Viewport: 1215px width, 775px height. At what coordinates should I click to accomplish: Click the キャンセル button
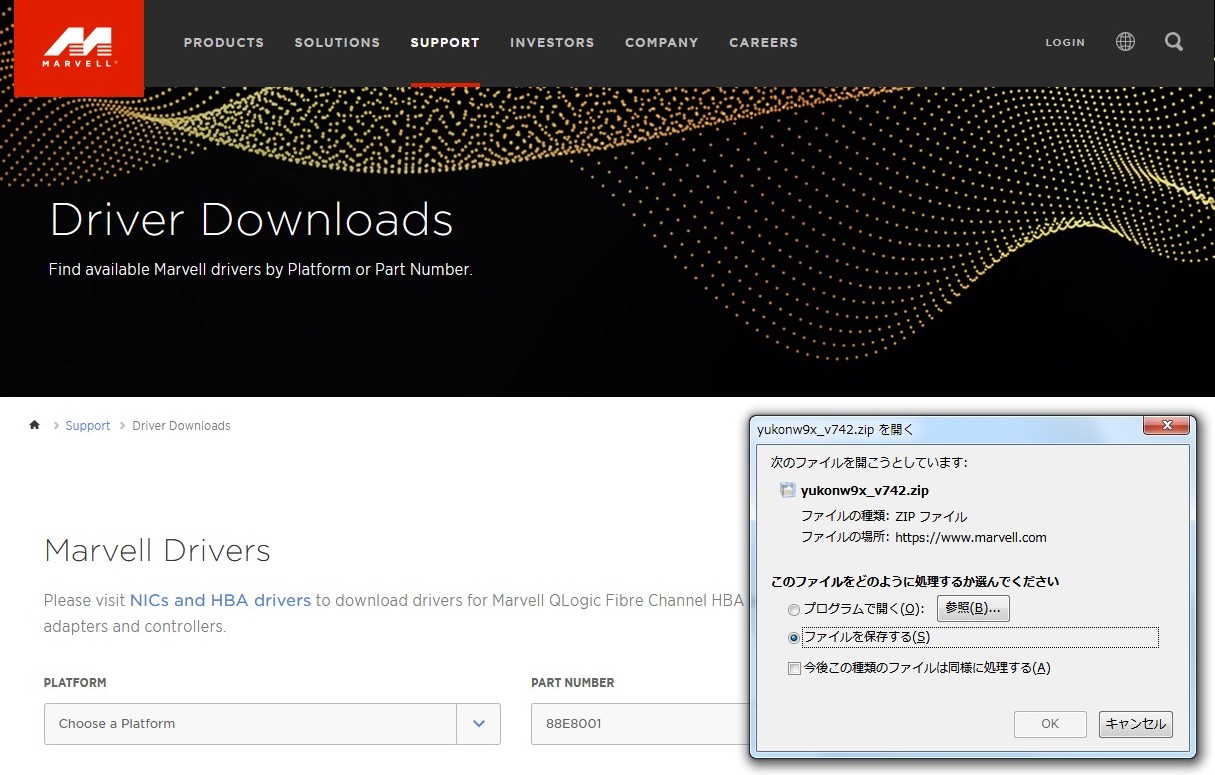pos(1136,724)
